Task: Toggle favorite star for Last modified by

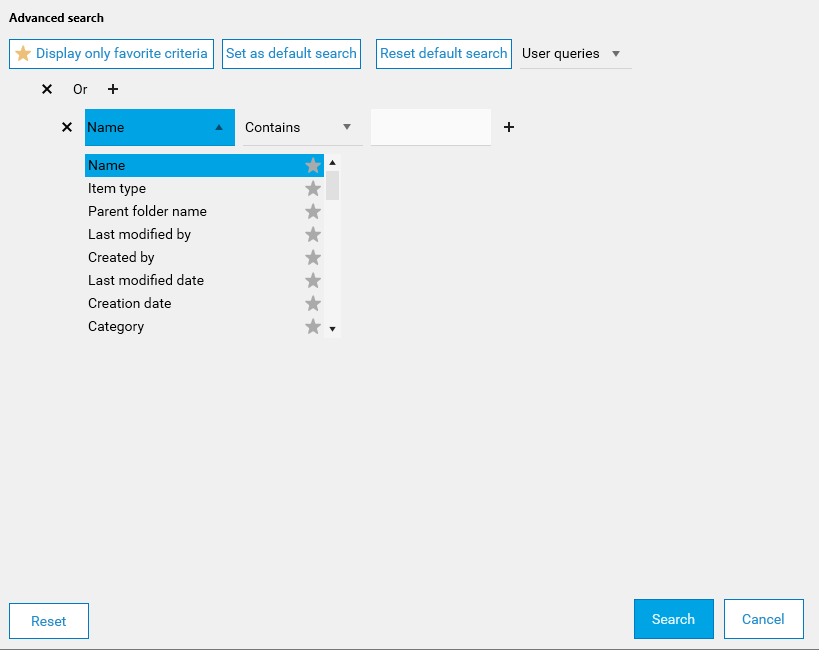Action: [x=313, y=235]
